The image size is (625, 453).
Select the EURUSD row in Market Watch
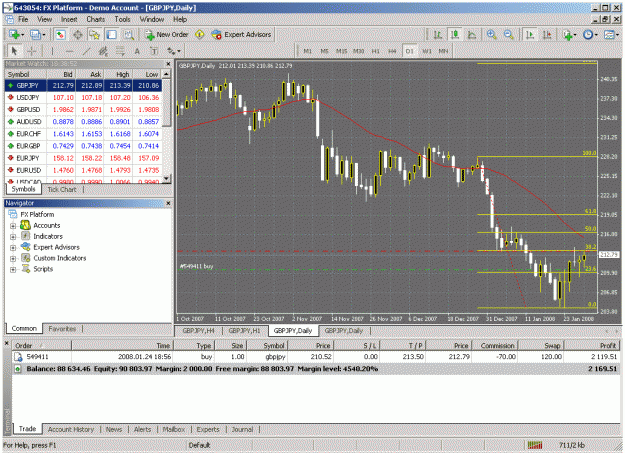tap(83, 170)
